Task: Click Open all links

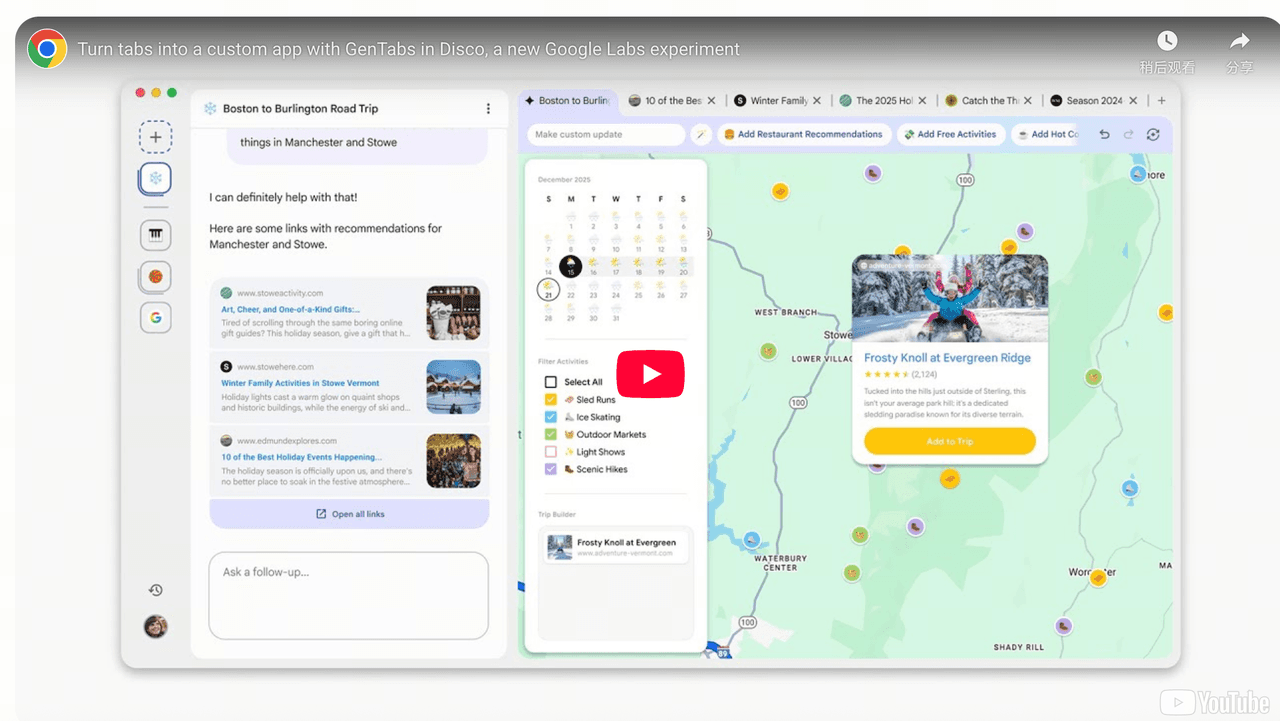Action: (x=349, y=514)
